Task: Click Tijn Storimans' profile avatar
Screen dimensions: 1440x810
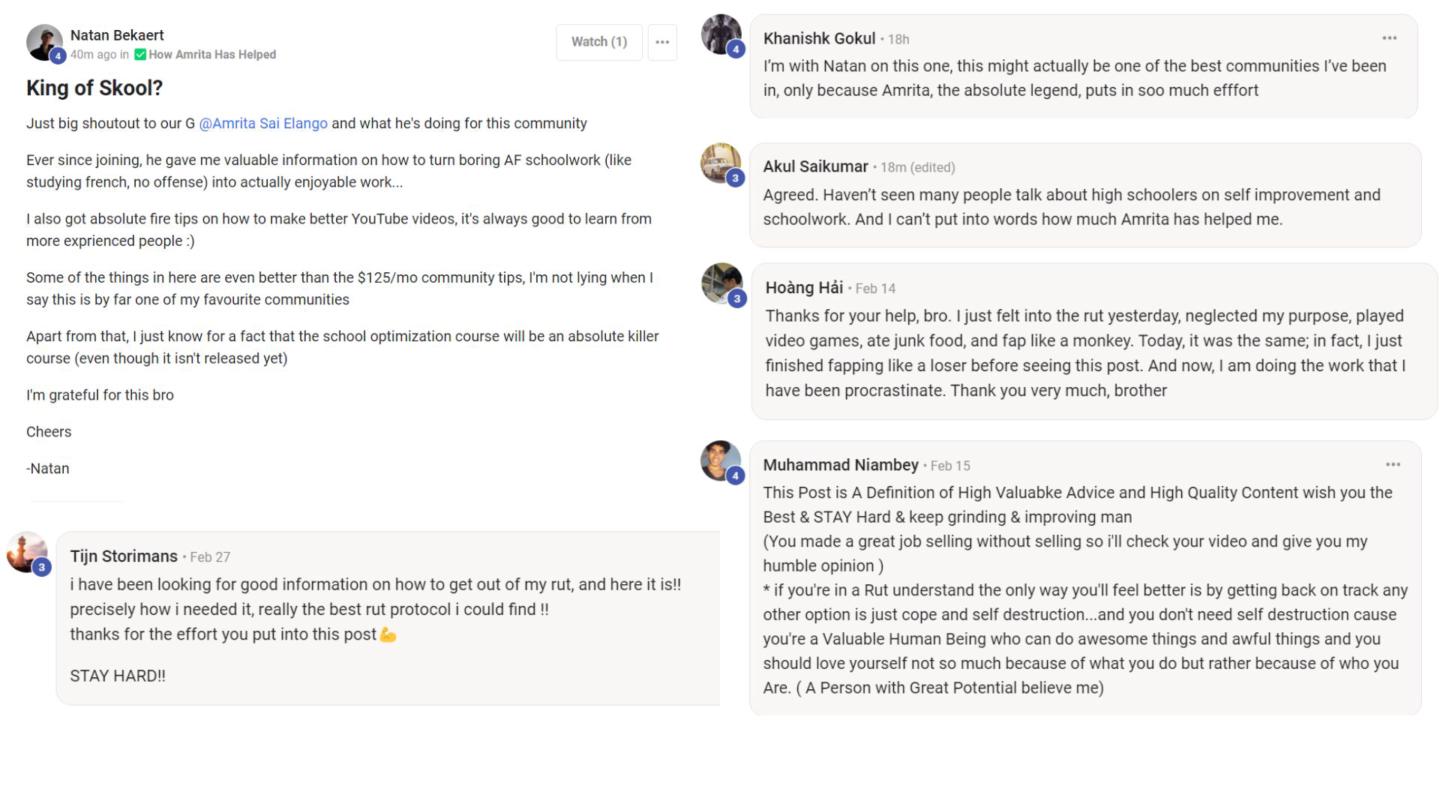Action: (26, 552)
